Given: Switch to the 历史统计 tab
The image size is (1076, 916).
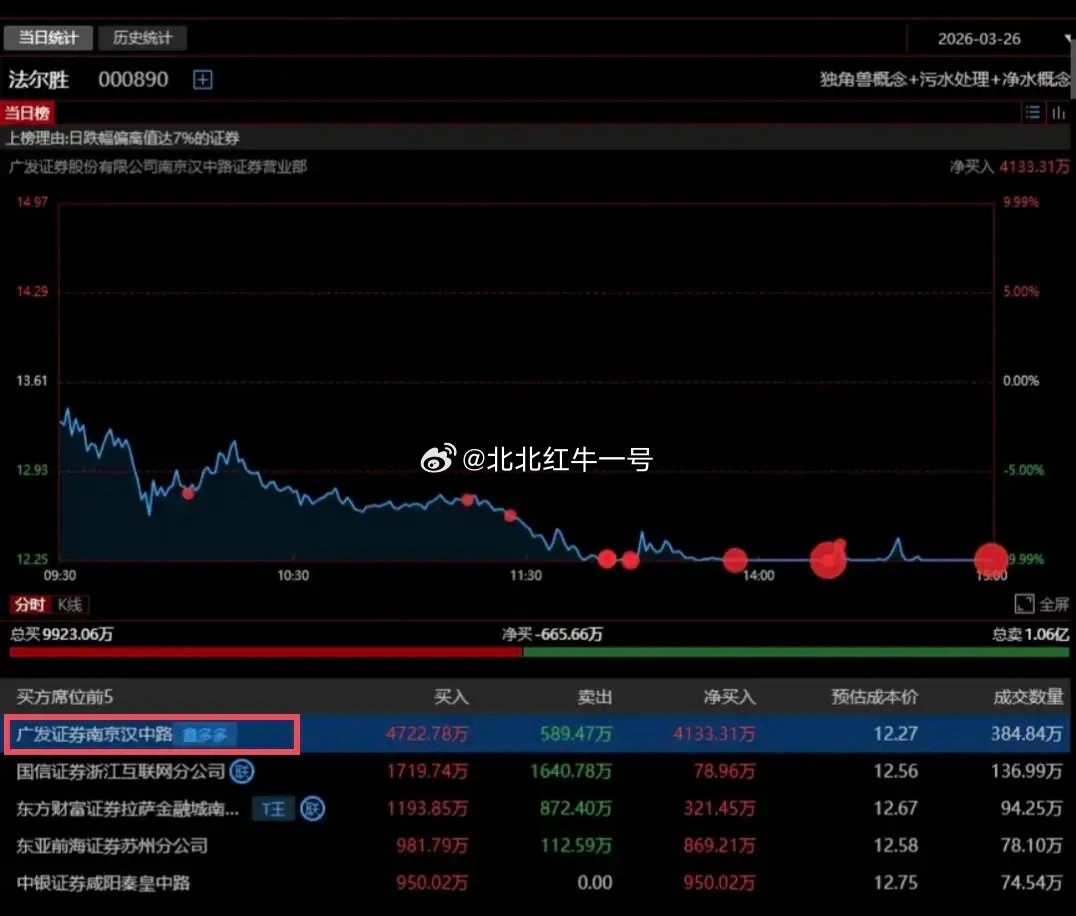Looking at the screenshot, I should point(141,37).
